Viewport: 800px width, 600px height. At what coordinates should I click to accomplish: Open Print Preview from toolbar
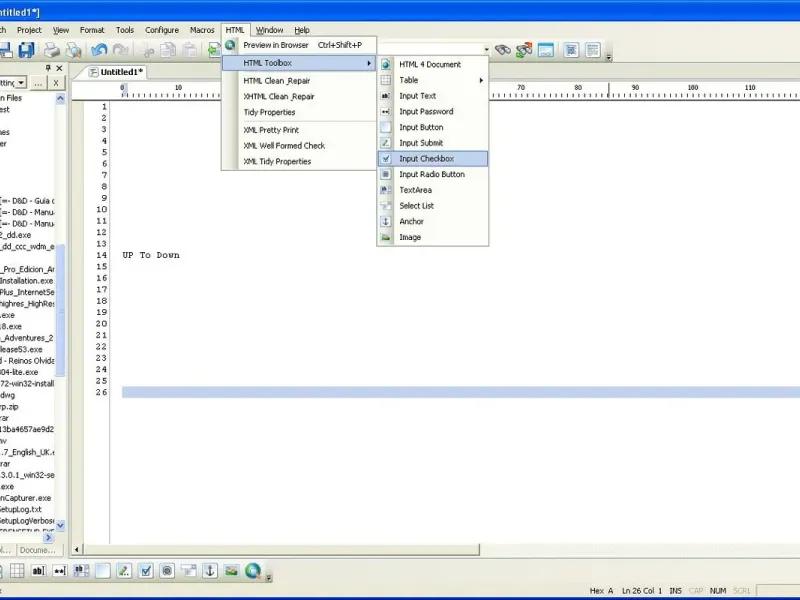tap(73, 50)
